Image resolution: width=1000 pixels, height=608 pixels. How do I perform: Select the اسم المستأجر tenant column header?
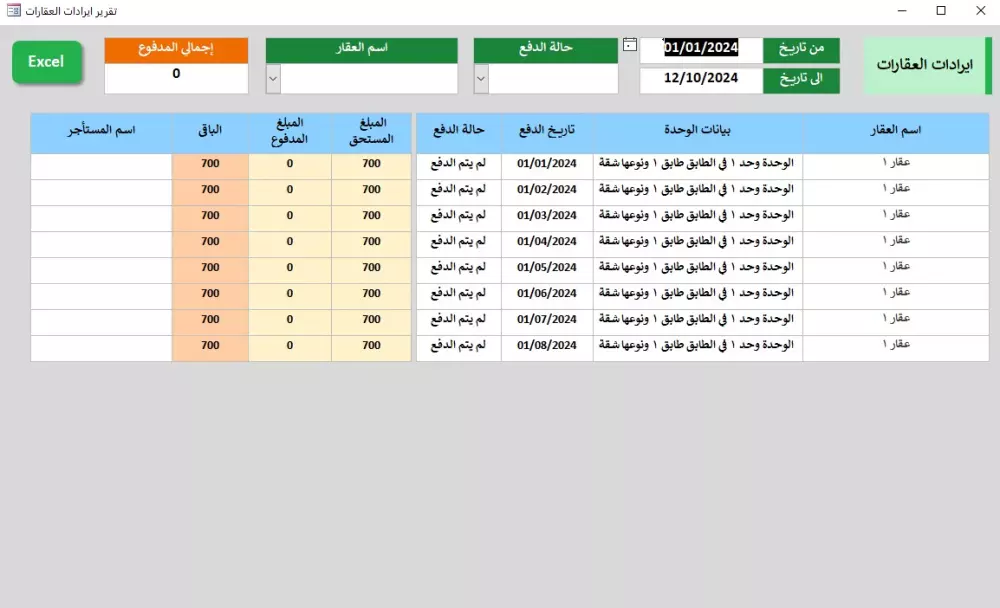coord(100,131)
